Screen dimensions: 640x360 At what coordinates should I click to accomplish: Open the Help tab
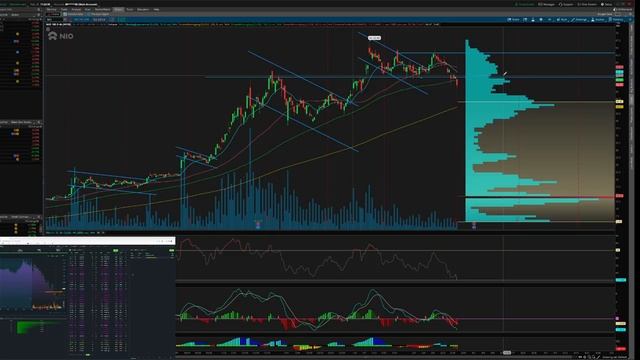[x=156, y=9]
